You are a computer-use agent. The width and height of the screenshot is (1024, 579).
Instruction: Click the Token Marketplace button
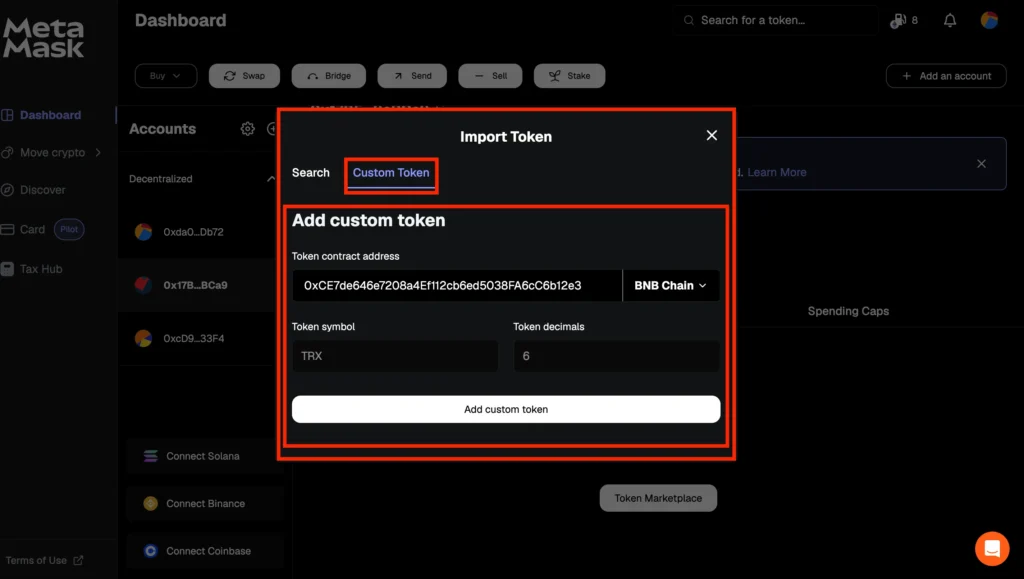658,498
